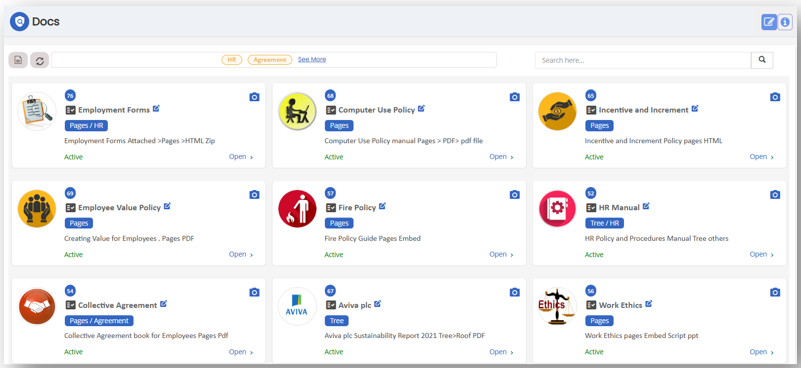The image size is (801, 368).
Task: Click the Collective Agreement handshake thumbnail
Action: 37,306
